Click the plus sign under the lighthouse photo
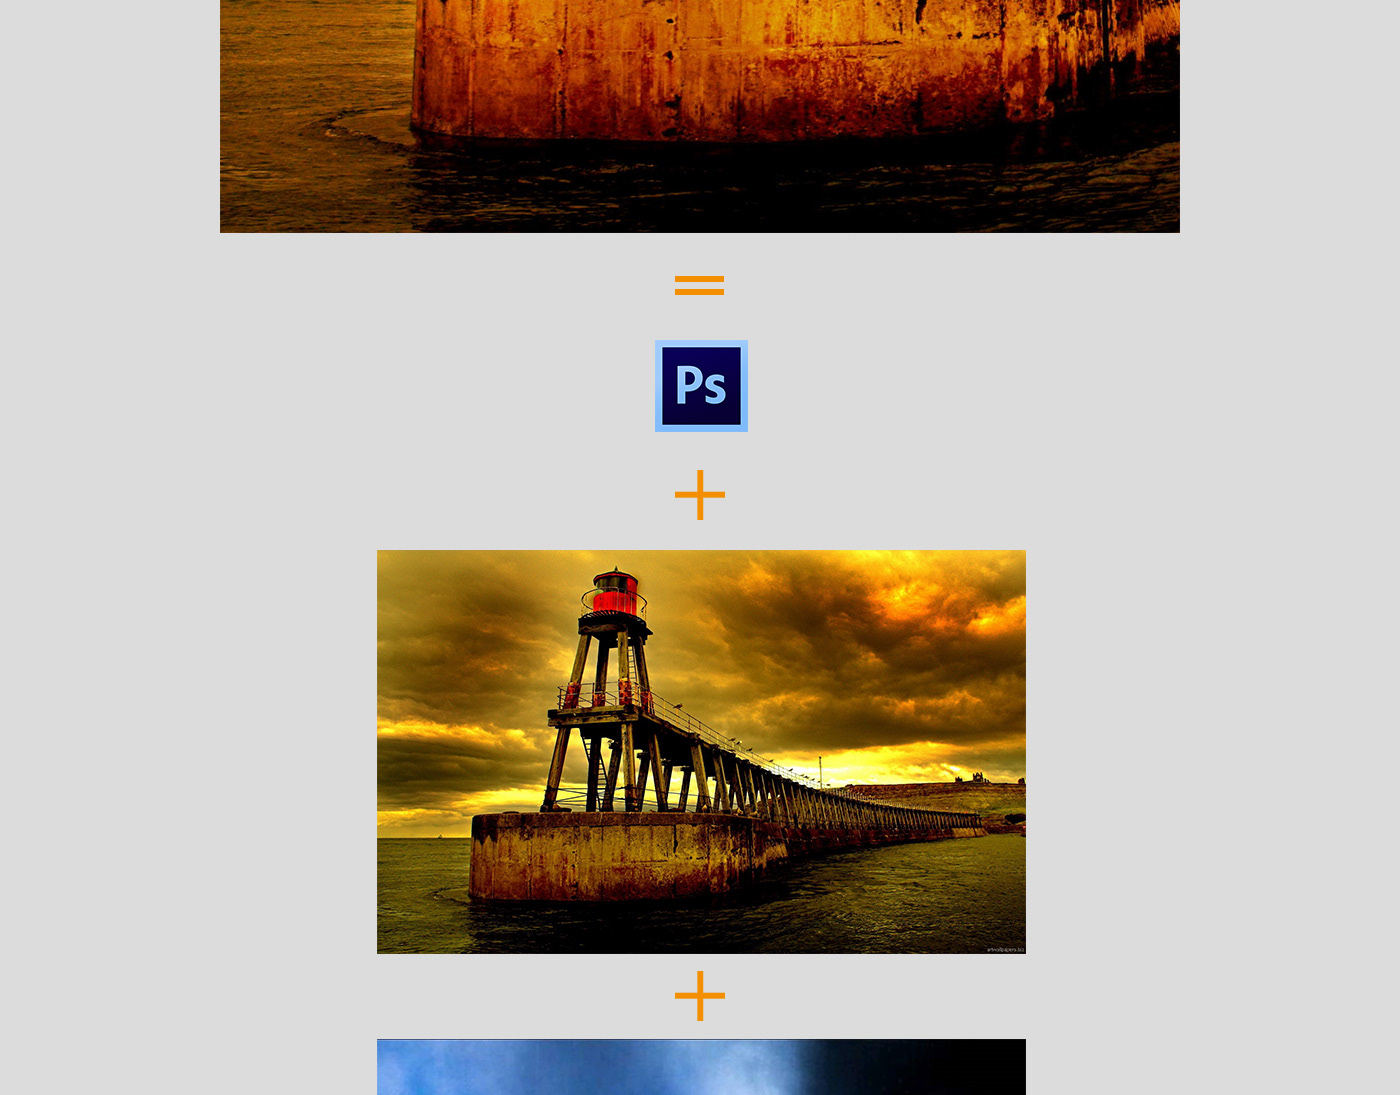The width and height of the screenshot is (1400, 1095). (x=700, y=996)
